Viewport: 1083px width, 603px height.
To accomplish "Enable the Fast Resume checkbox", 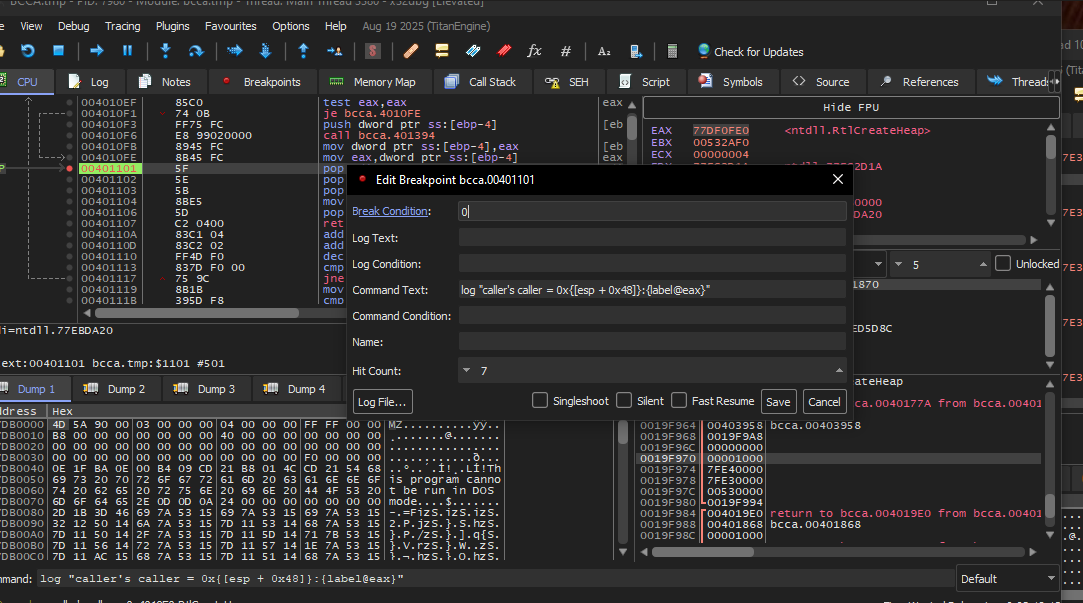I will (x=679, y=401).
